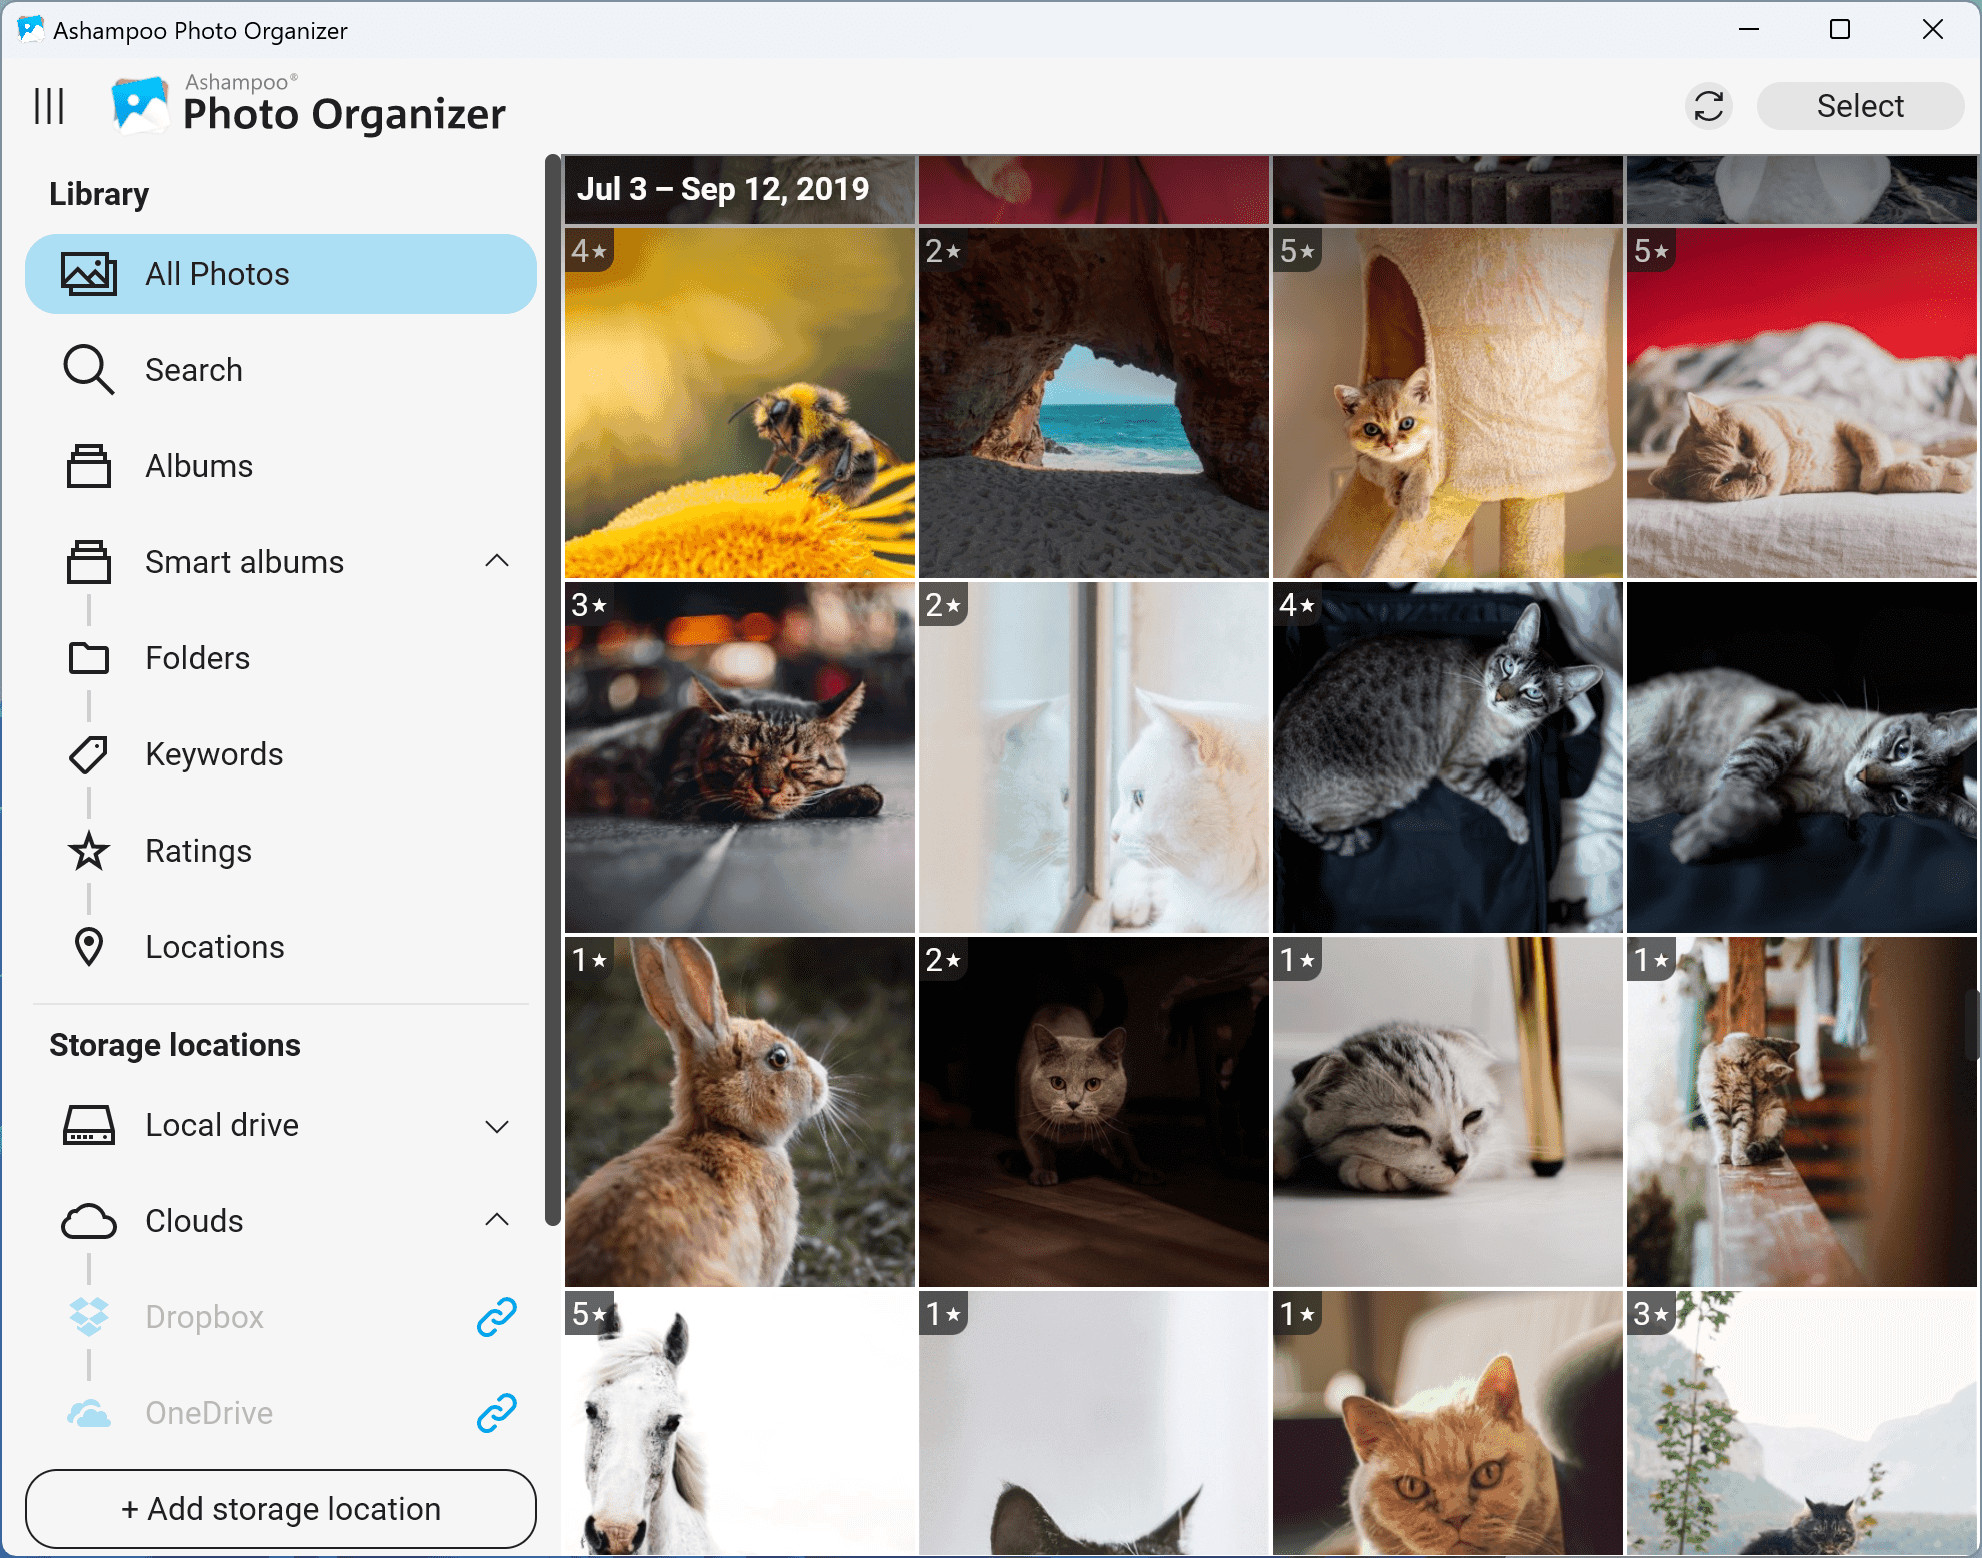The image size is (1982, 1558).
Task: Click the Keywords tag icon
Action: point(89,754)
